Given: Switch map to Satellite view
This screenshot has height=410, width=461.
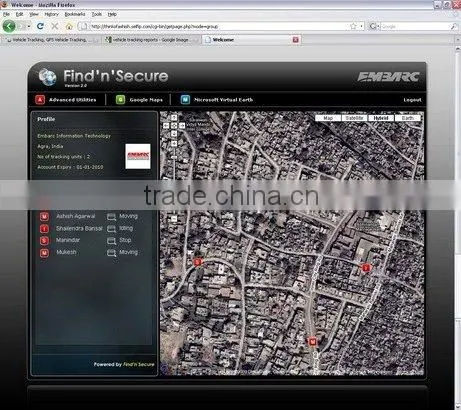Looking at the screenshot, I should (x=354, y=118).
